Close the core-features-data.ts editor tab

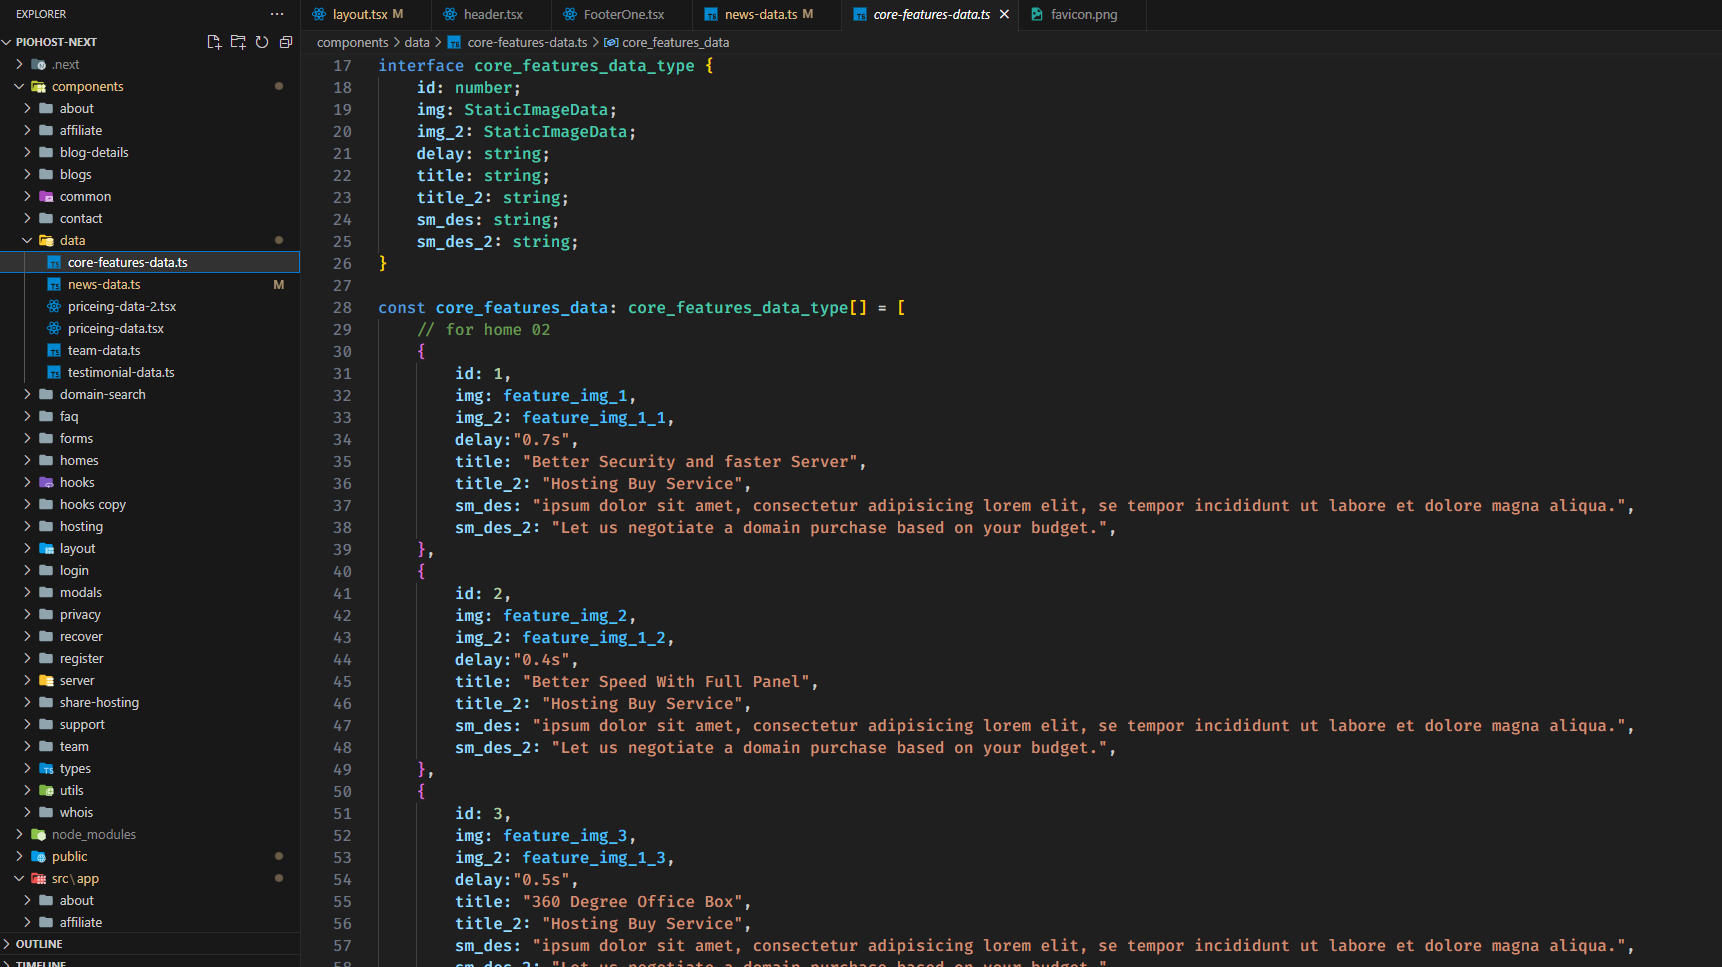1004,14
